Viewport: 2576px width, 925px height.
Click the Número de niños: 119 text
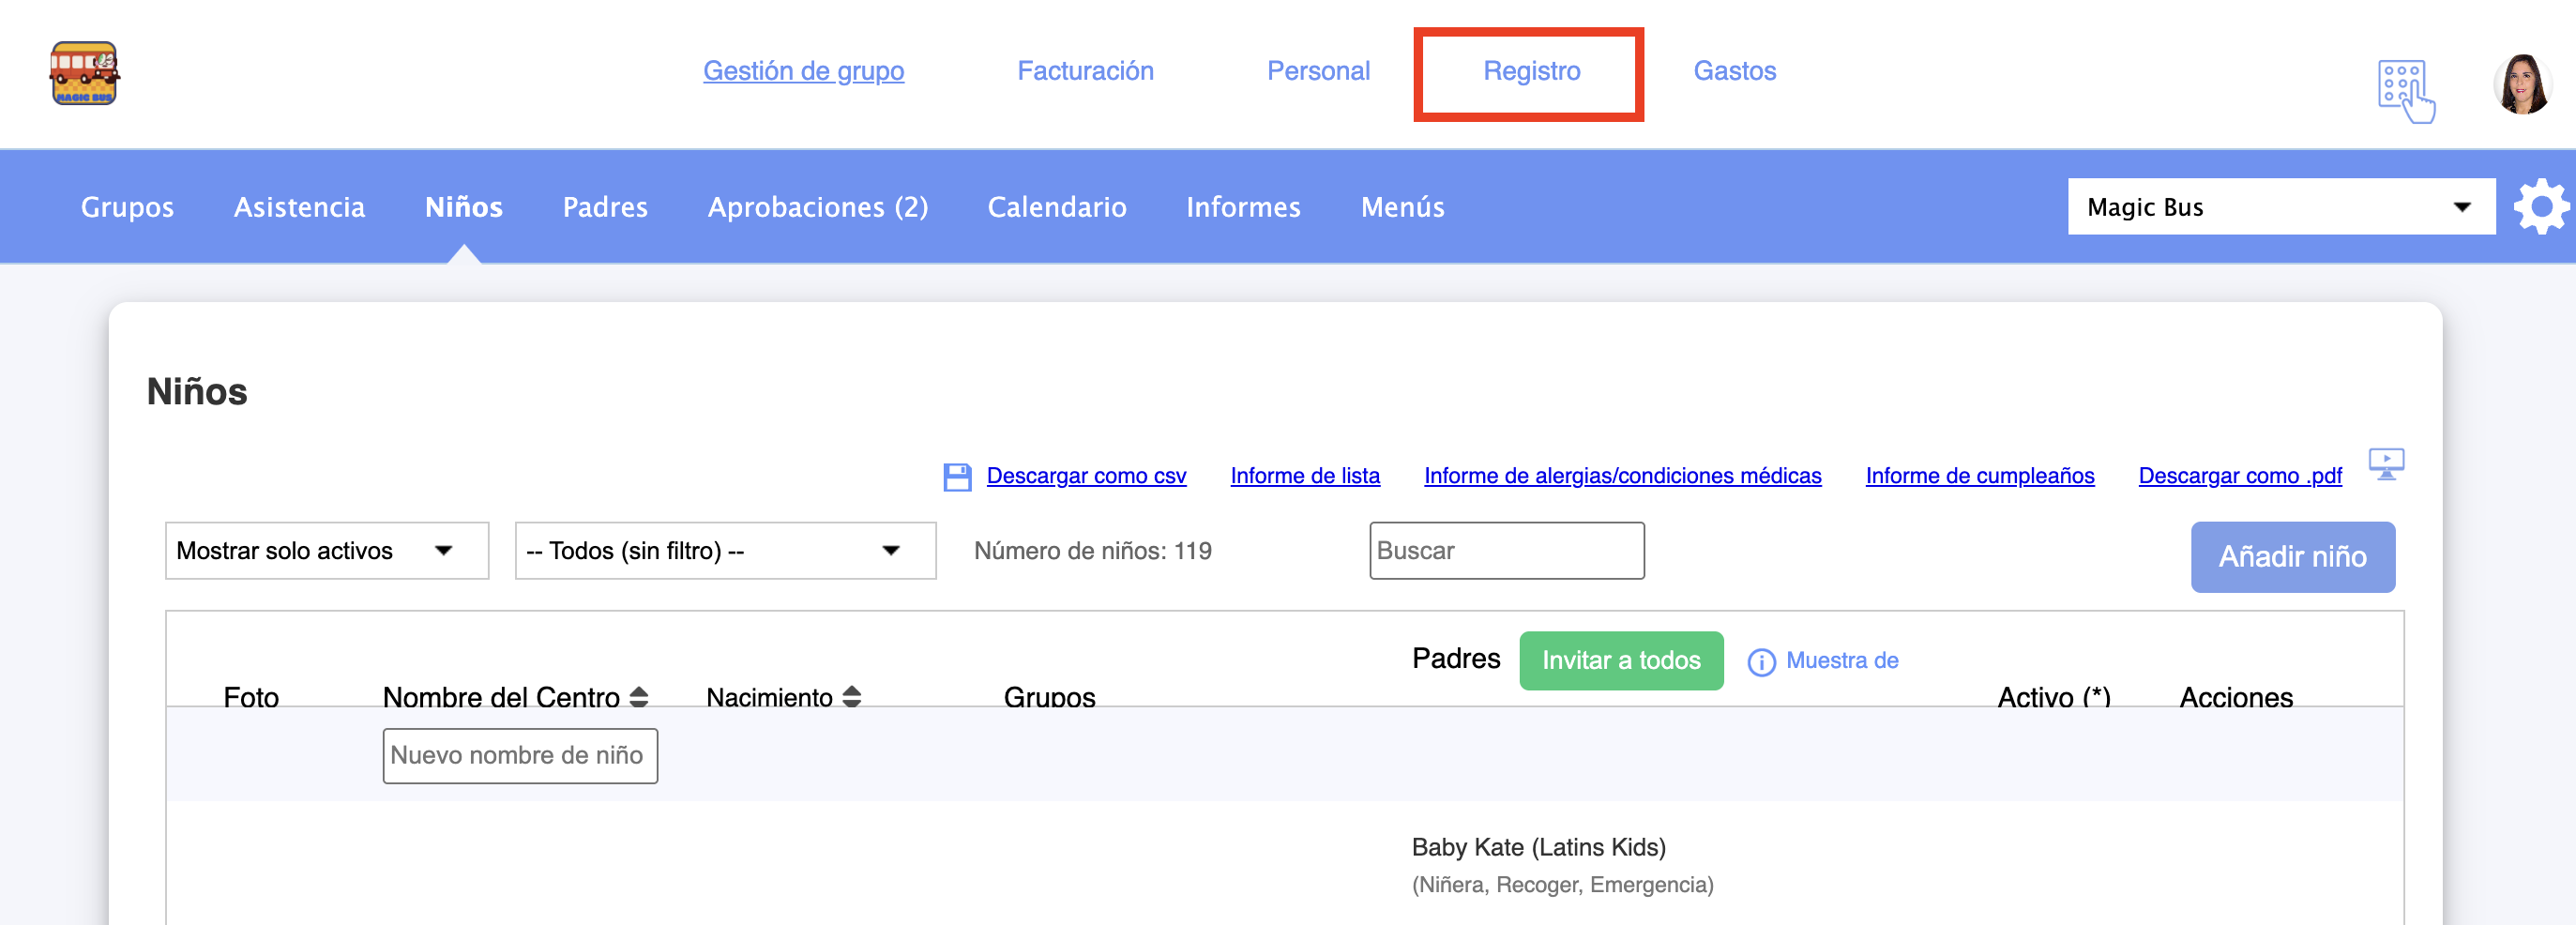(x=1092, y=551)
